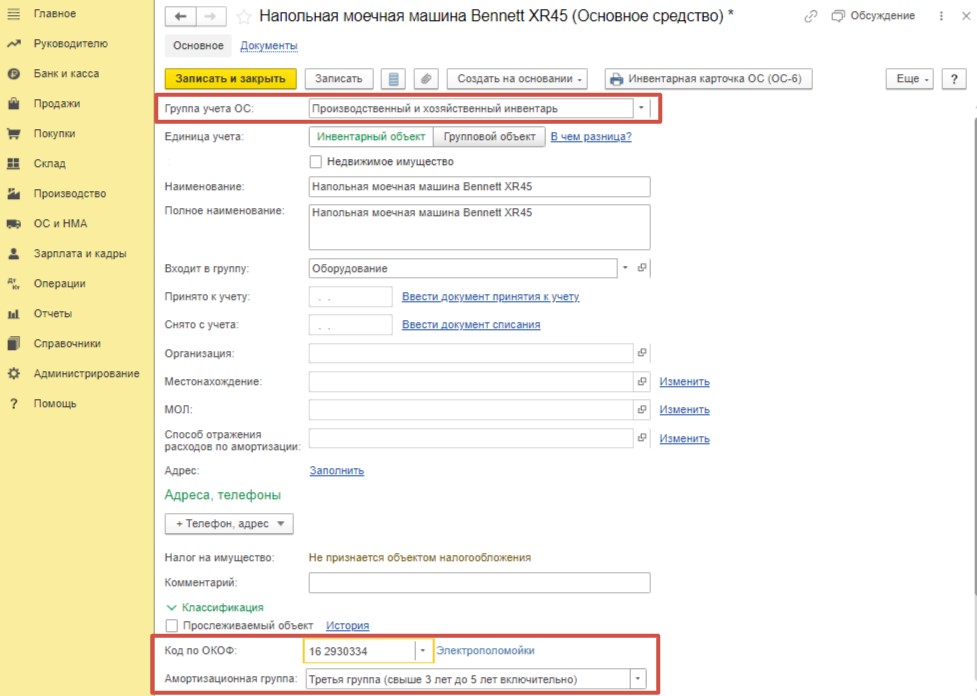Select Групповой объект accounting unit

click(489, 136)
